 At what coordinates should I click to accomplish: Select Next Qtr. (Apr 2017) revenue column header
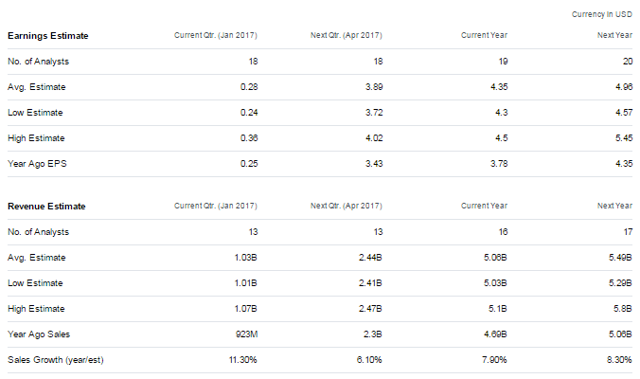(x=346, y=206)
